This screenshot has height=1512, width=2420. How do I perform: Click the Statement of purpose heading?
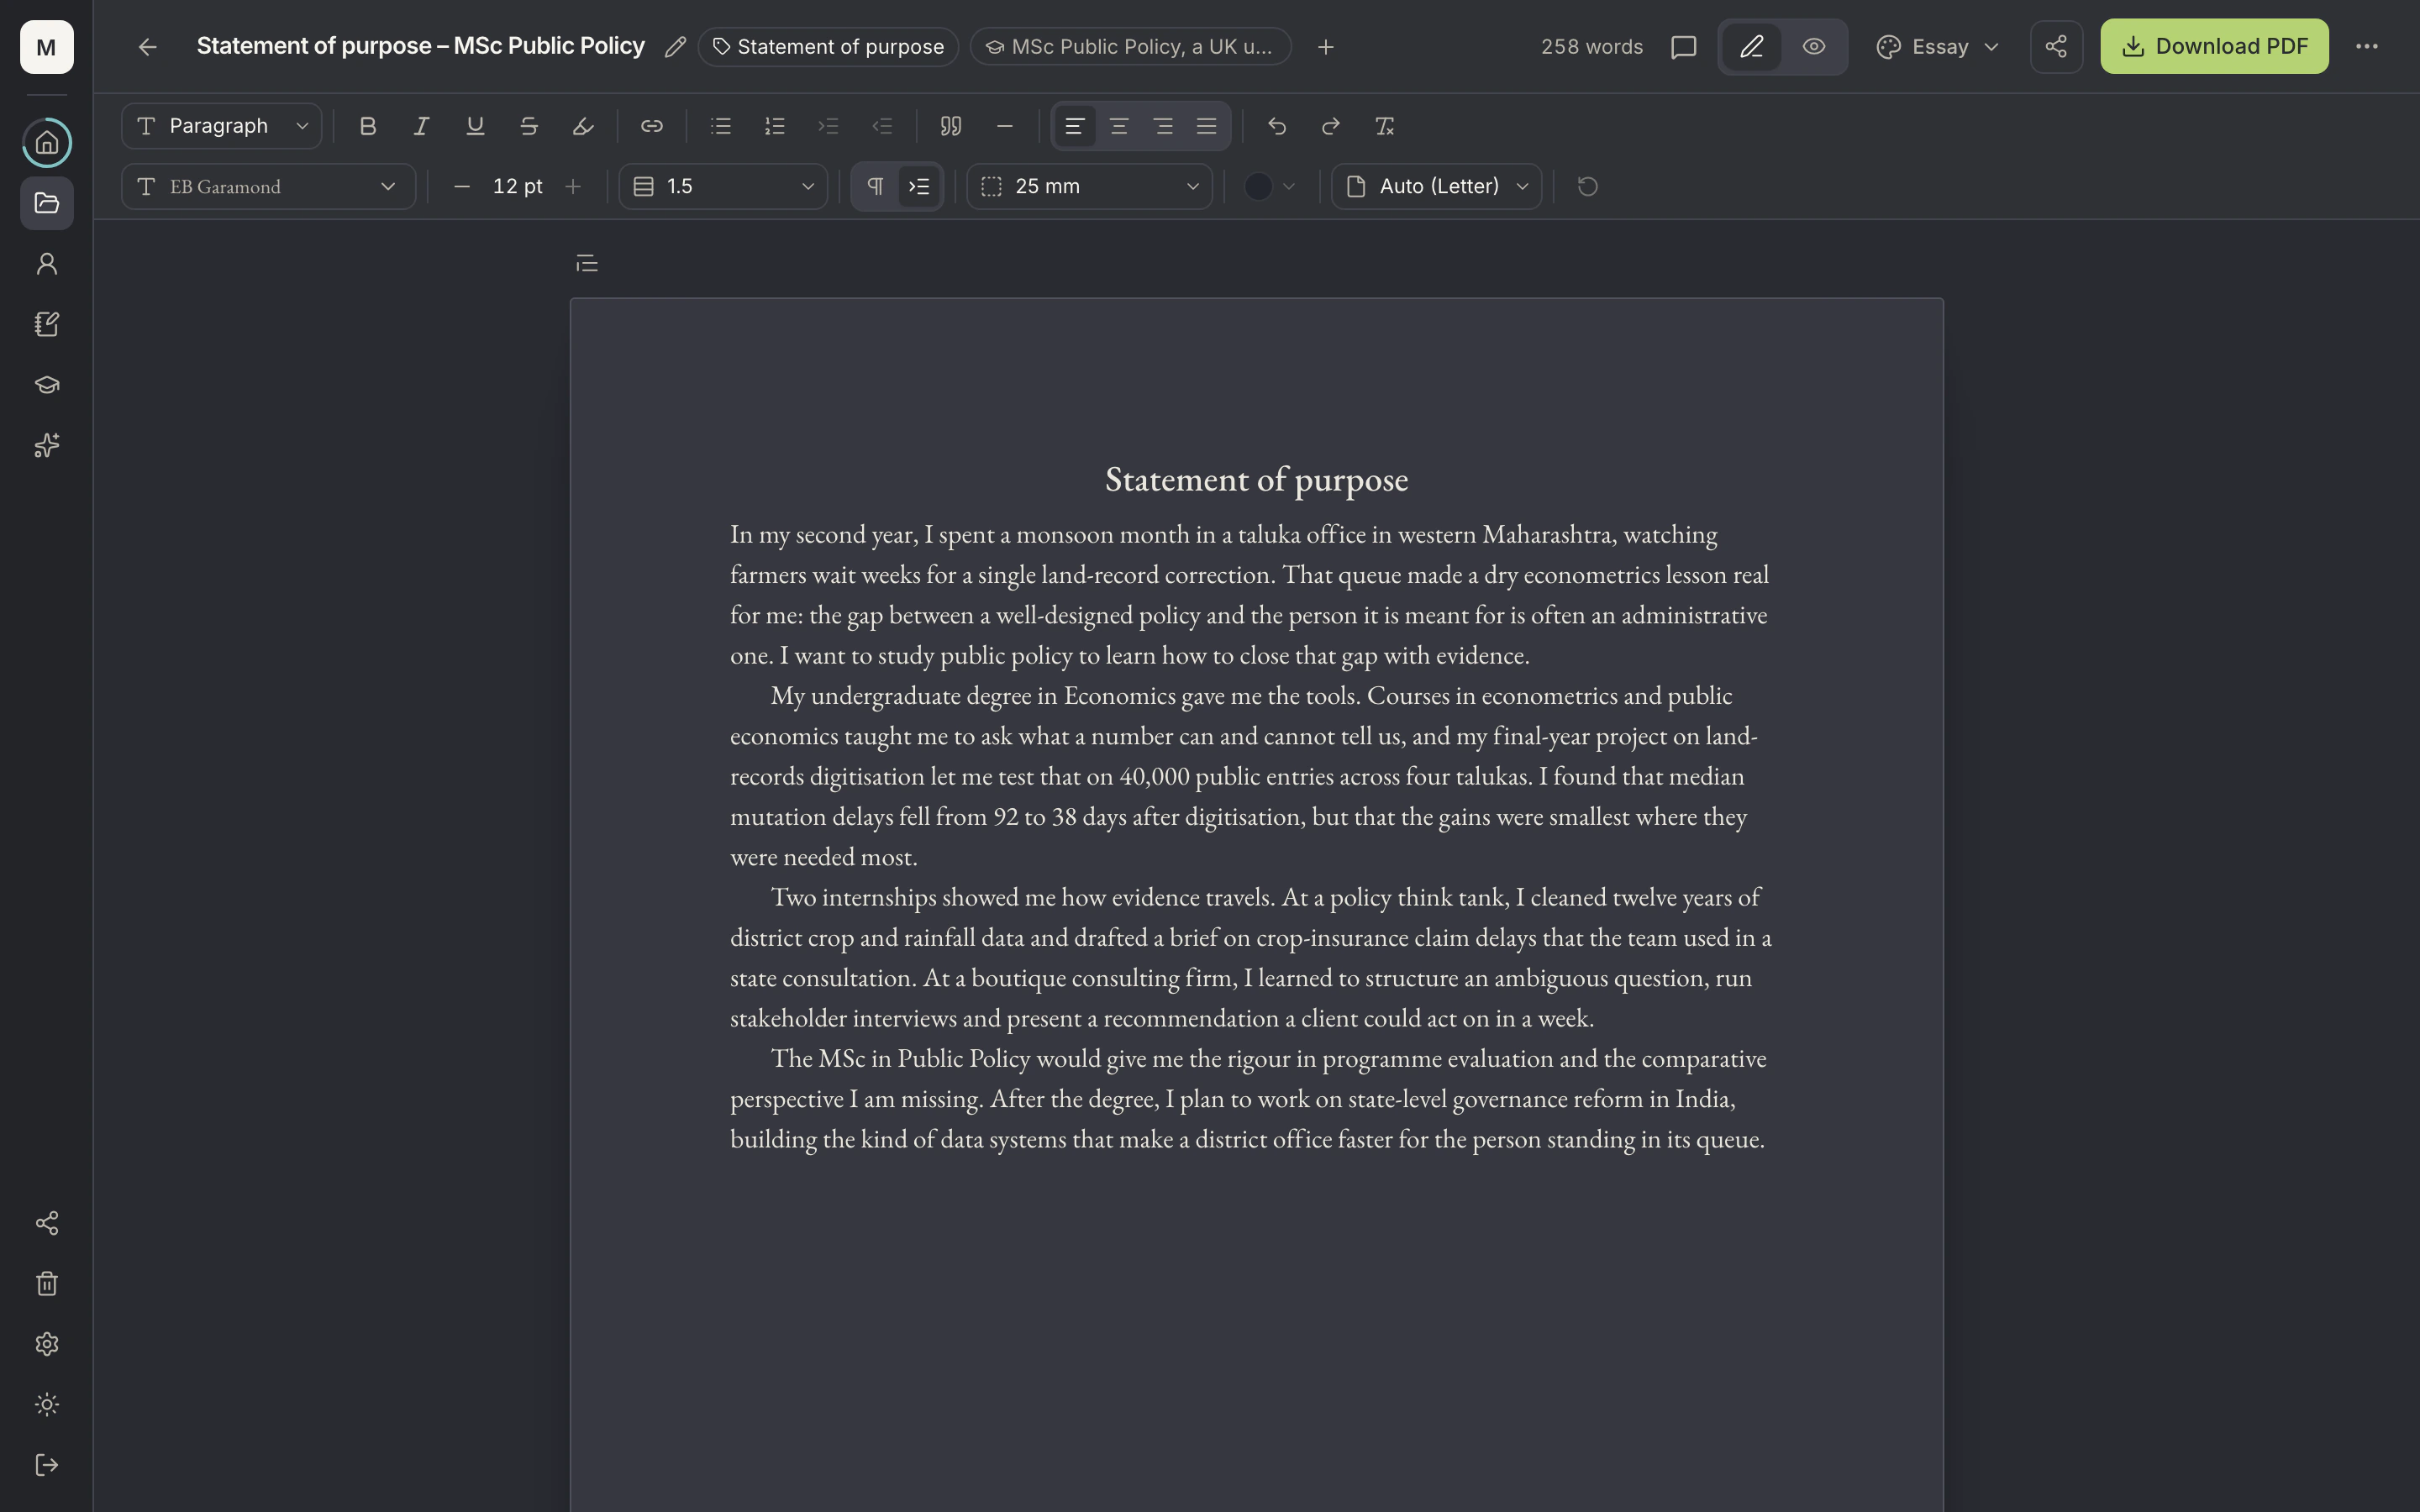click(1256, 480)
